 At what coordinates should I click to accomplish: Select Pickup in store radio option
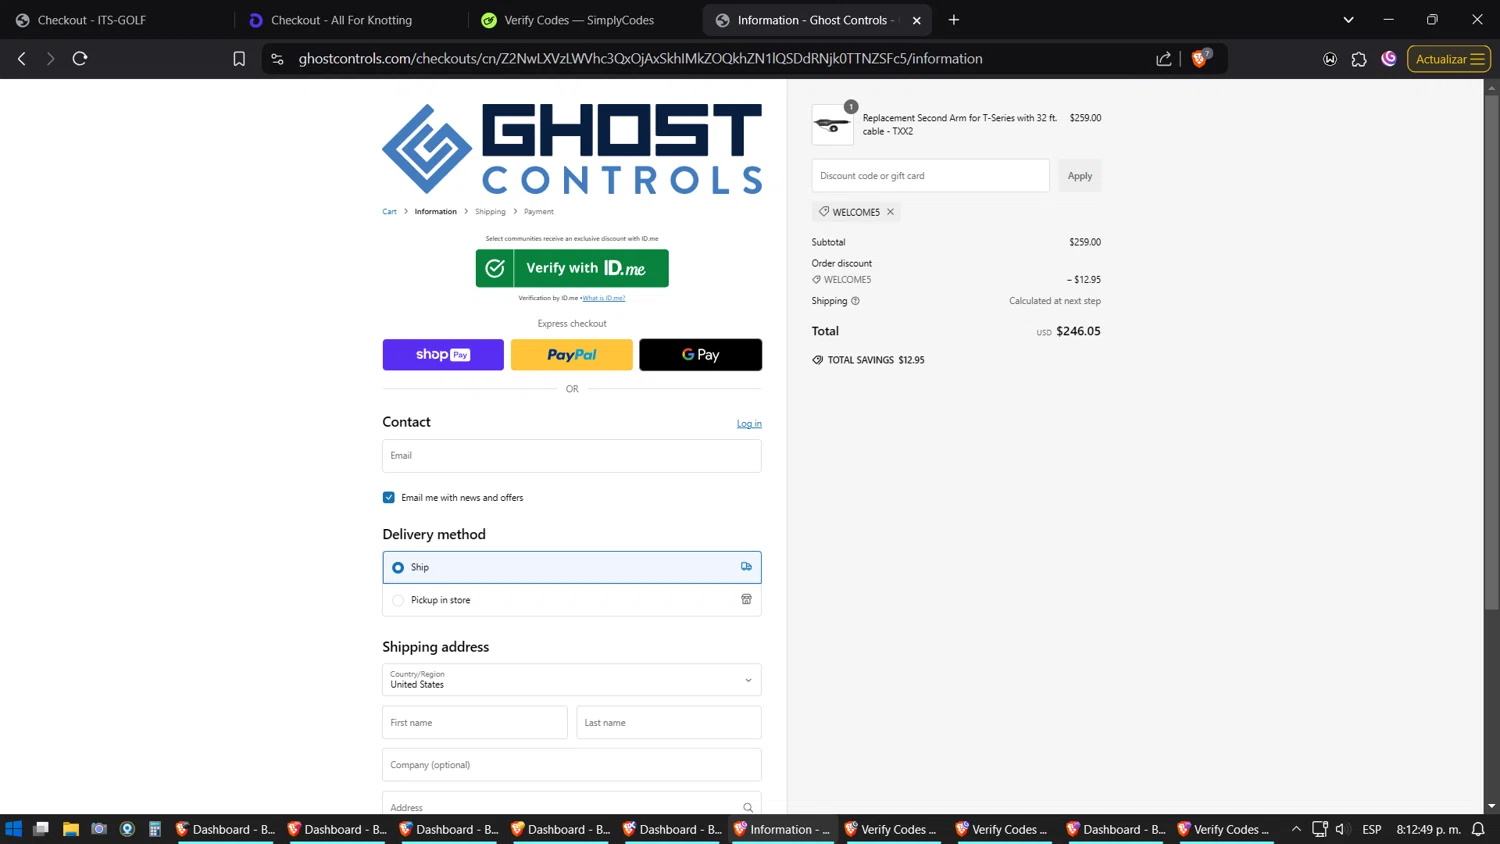click(x=398, y=601)
